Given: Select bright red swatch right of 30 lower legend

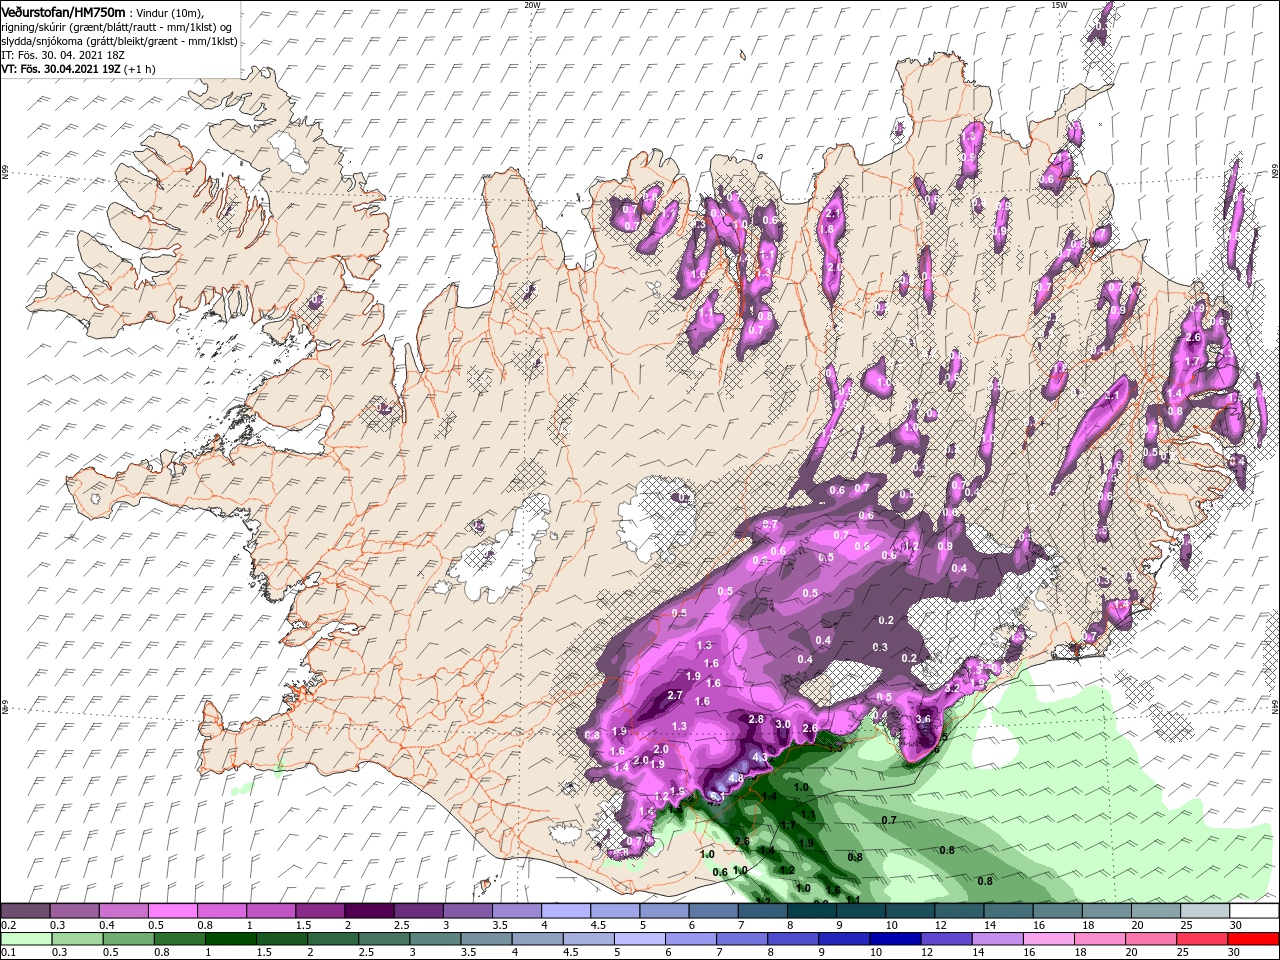Looking at the screenshot, I should [x=1254, y=939].
